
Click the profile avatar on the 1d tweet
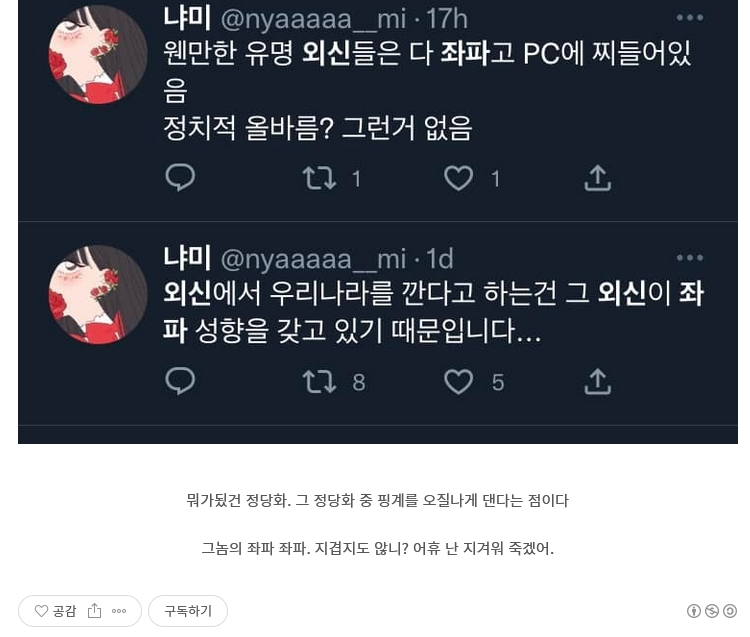[x=98, y=295]
